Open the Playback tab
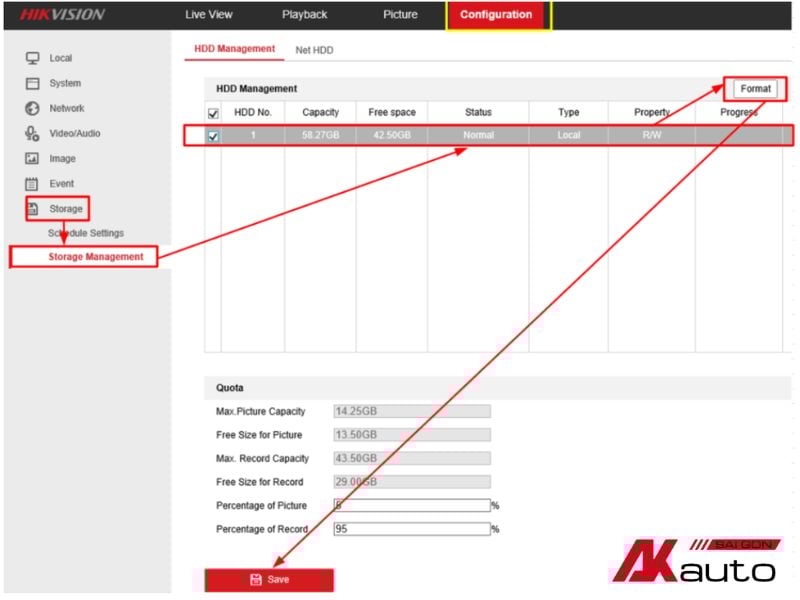 point(304,15)
